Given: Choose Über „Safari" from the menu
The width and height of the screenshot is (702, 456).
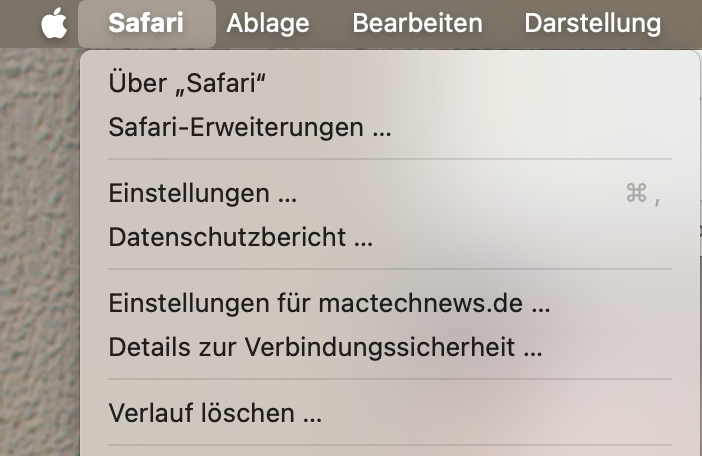Looking at the screenshot, I should click(390, 83).
